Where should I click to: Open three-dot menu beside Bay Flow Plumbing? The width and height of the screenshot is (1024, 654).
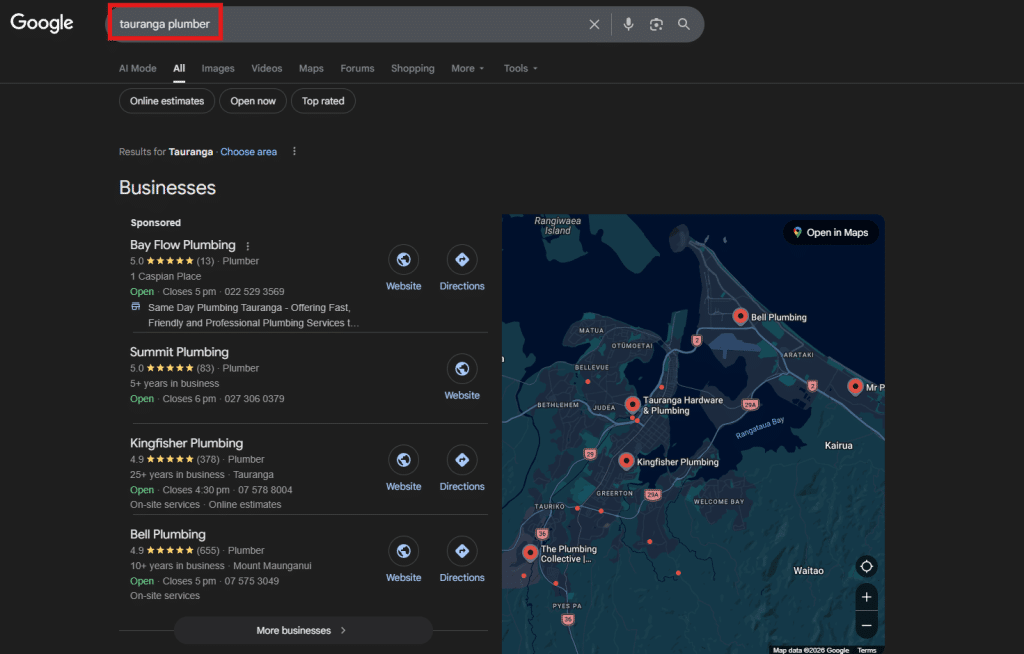[x=248, y=246]
